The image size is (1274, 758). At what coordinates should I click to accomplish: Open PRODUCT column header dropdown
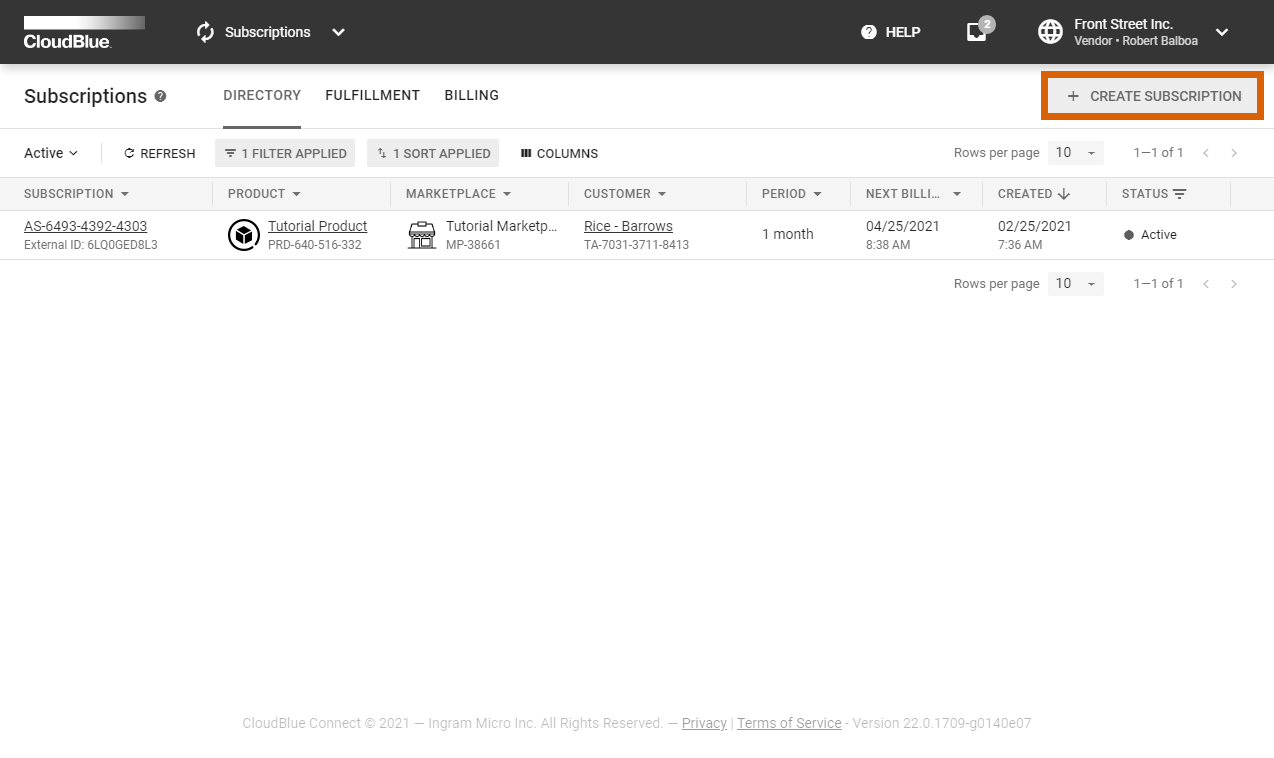(296, 194)
